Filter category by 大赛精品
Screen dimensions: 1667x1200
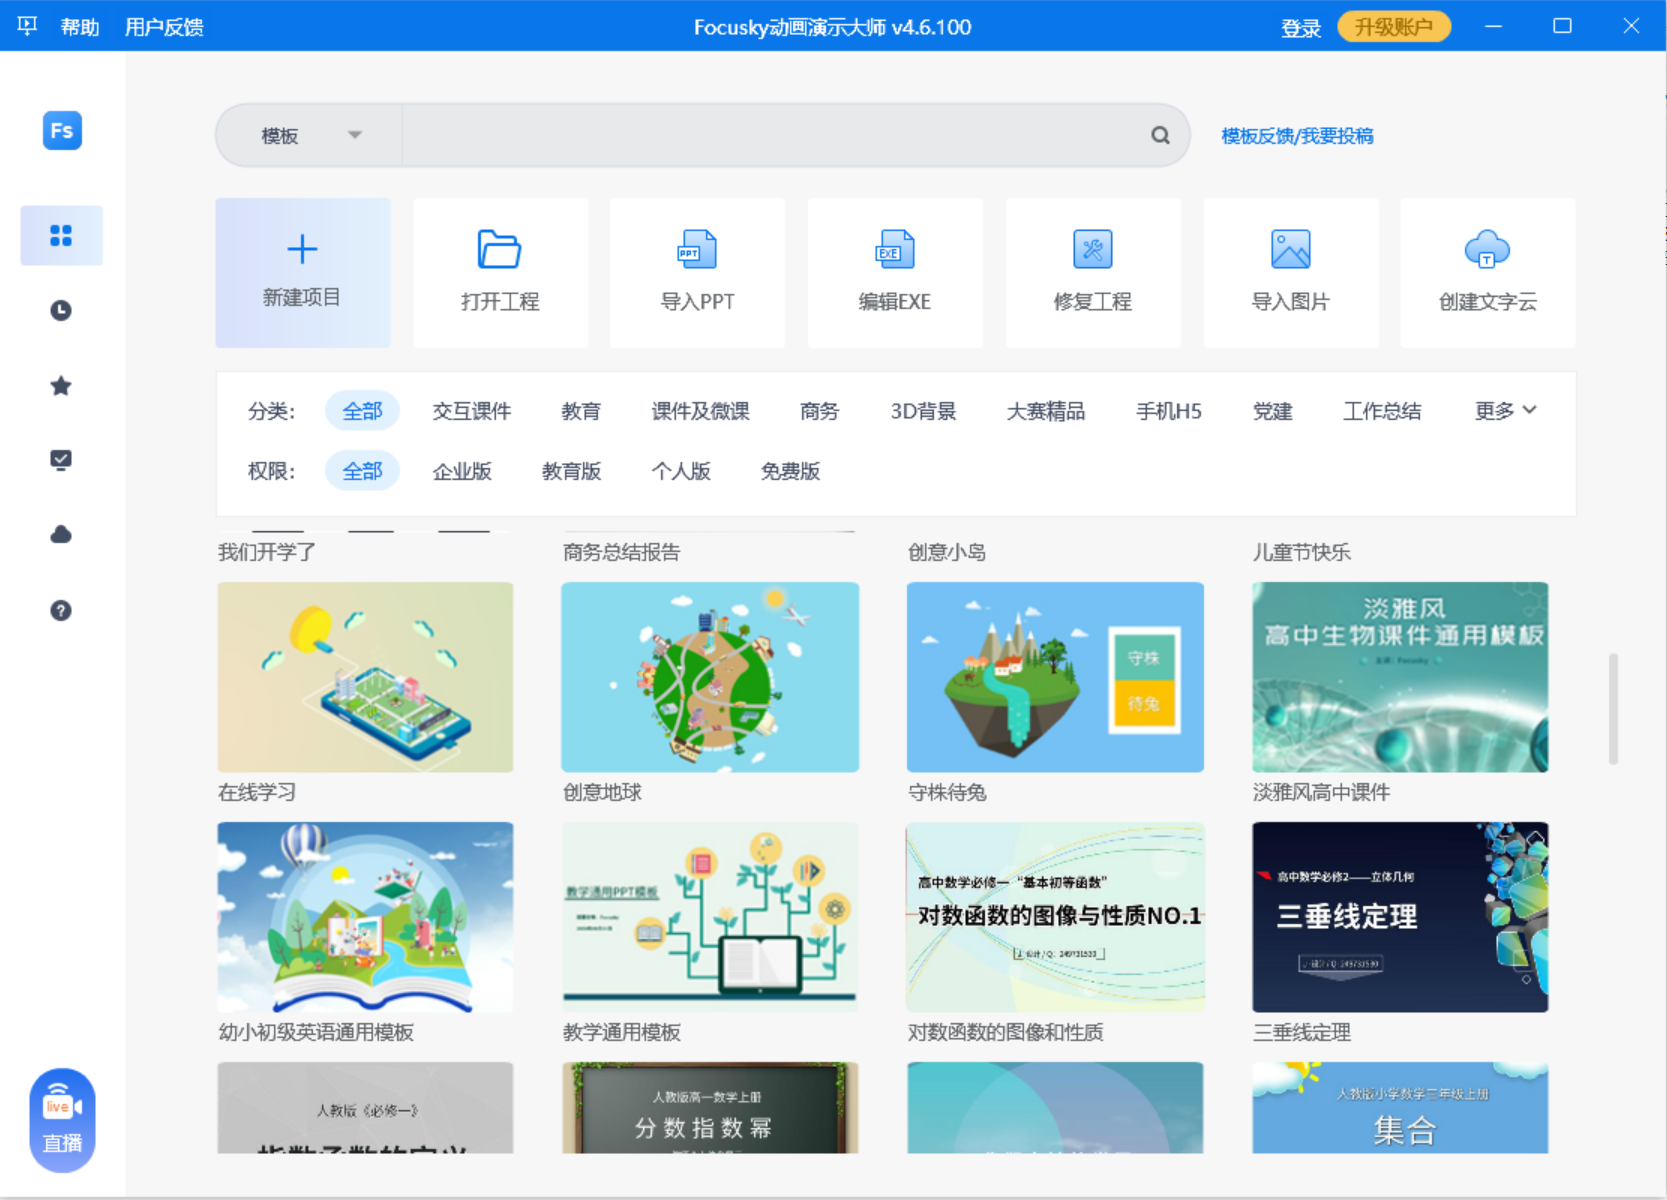point(1046,411)
